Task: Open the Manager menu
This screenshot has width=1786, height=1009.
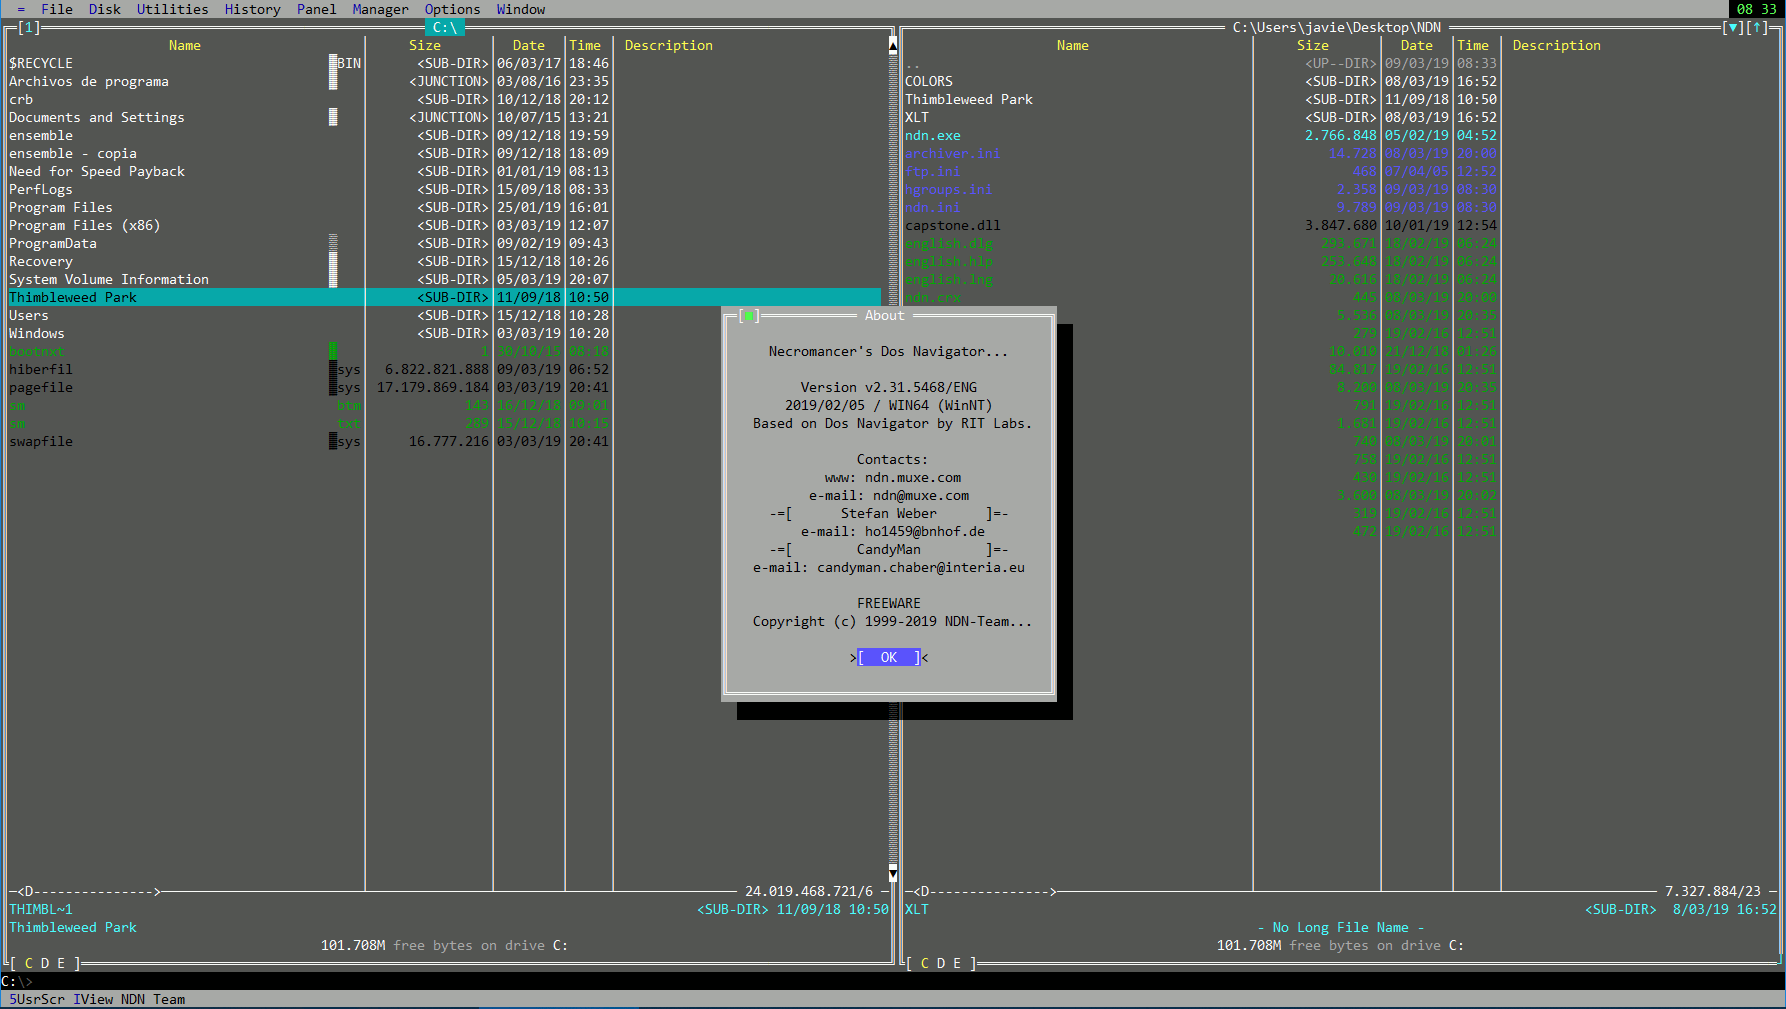Action: (381, 9)
